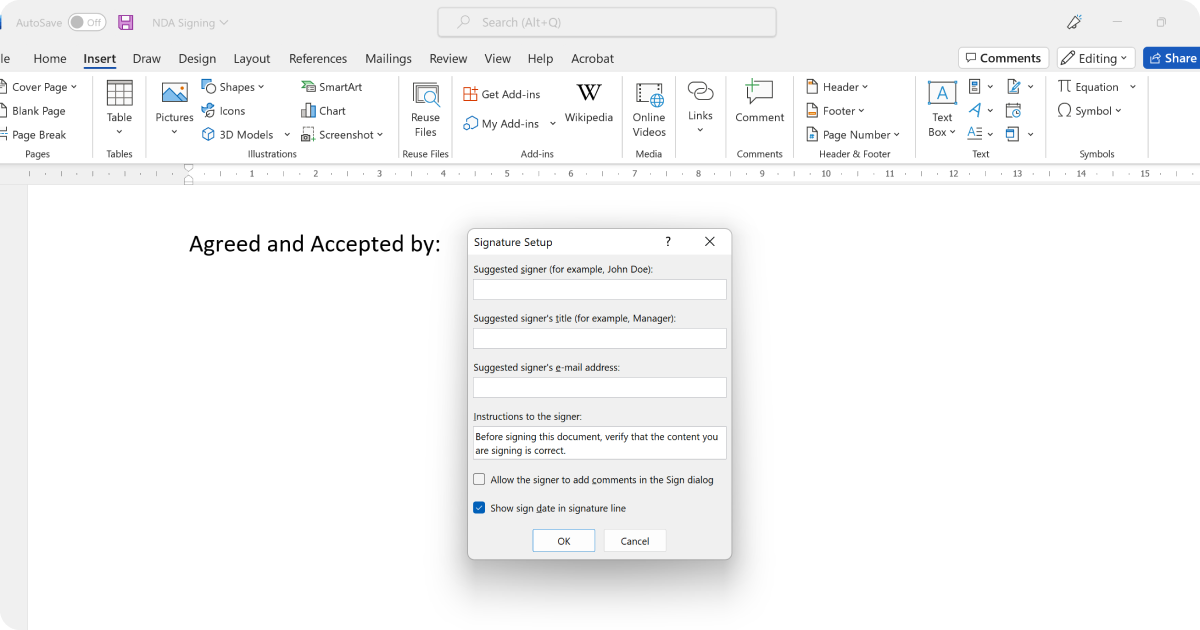Open the References tab
The height and width of the screenshot is (630, 1200).
318,59
